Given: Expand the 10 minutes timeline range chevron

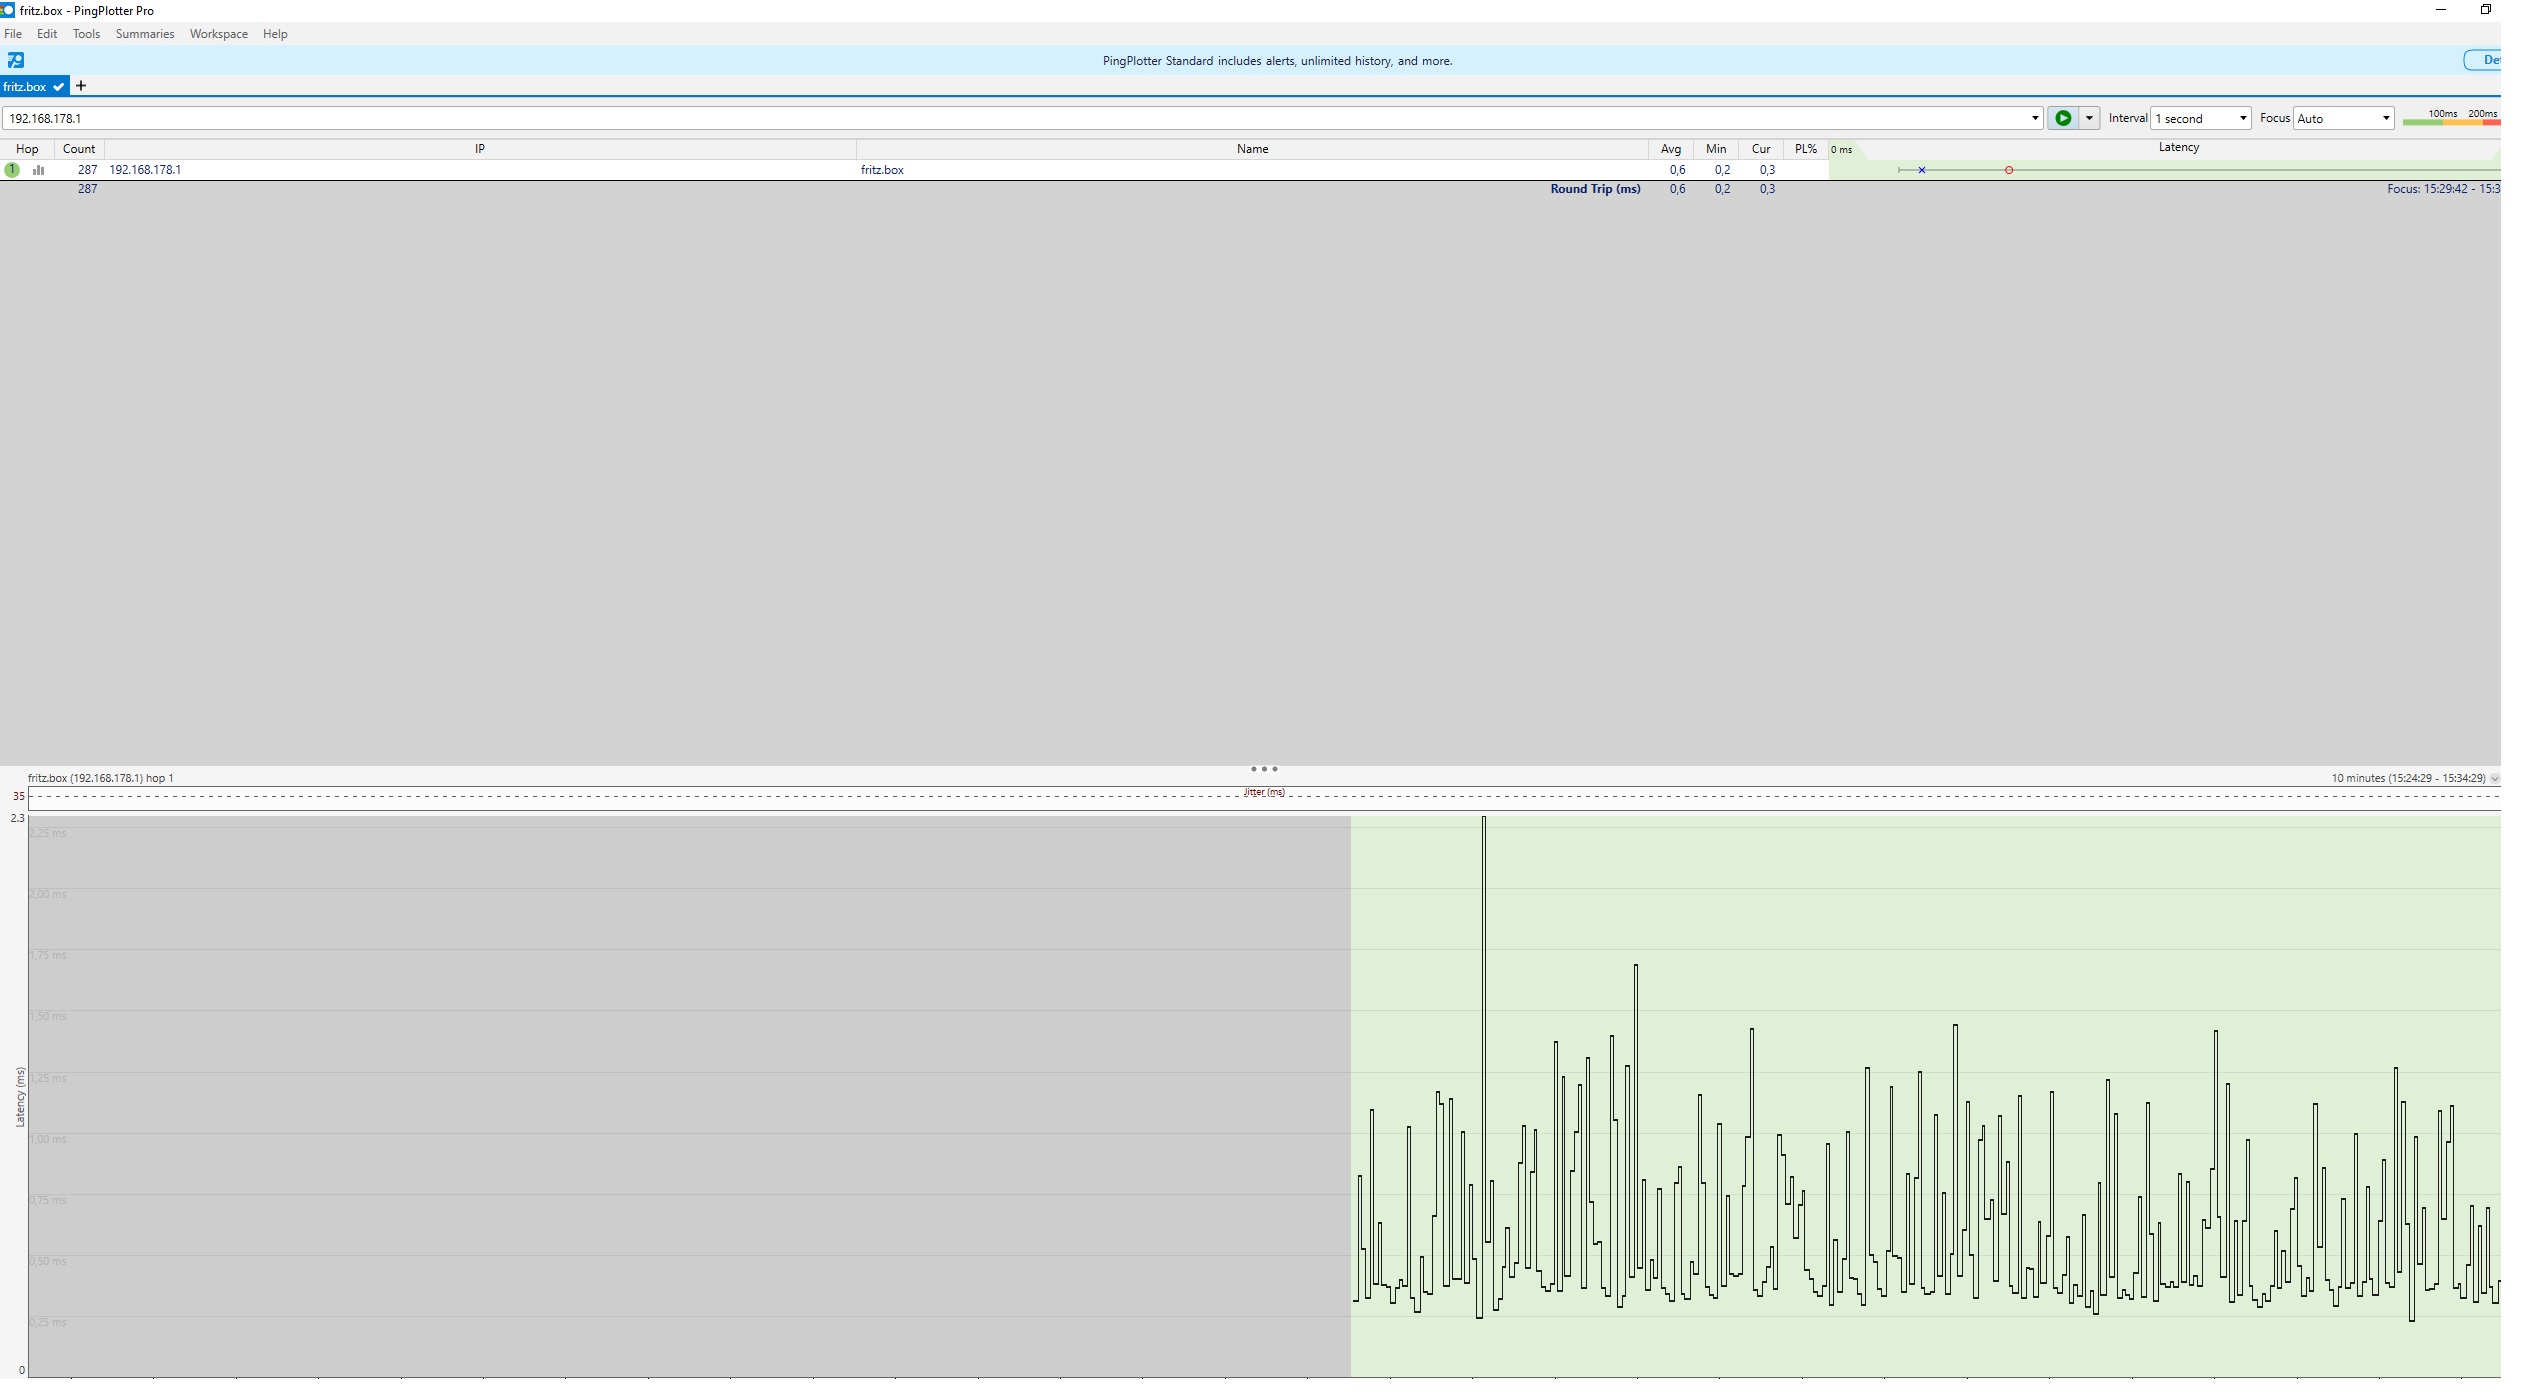Looking at the screenshot, I should [2495, 778].
